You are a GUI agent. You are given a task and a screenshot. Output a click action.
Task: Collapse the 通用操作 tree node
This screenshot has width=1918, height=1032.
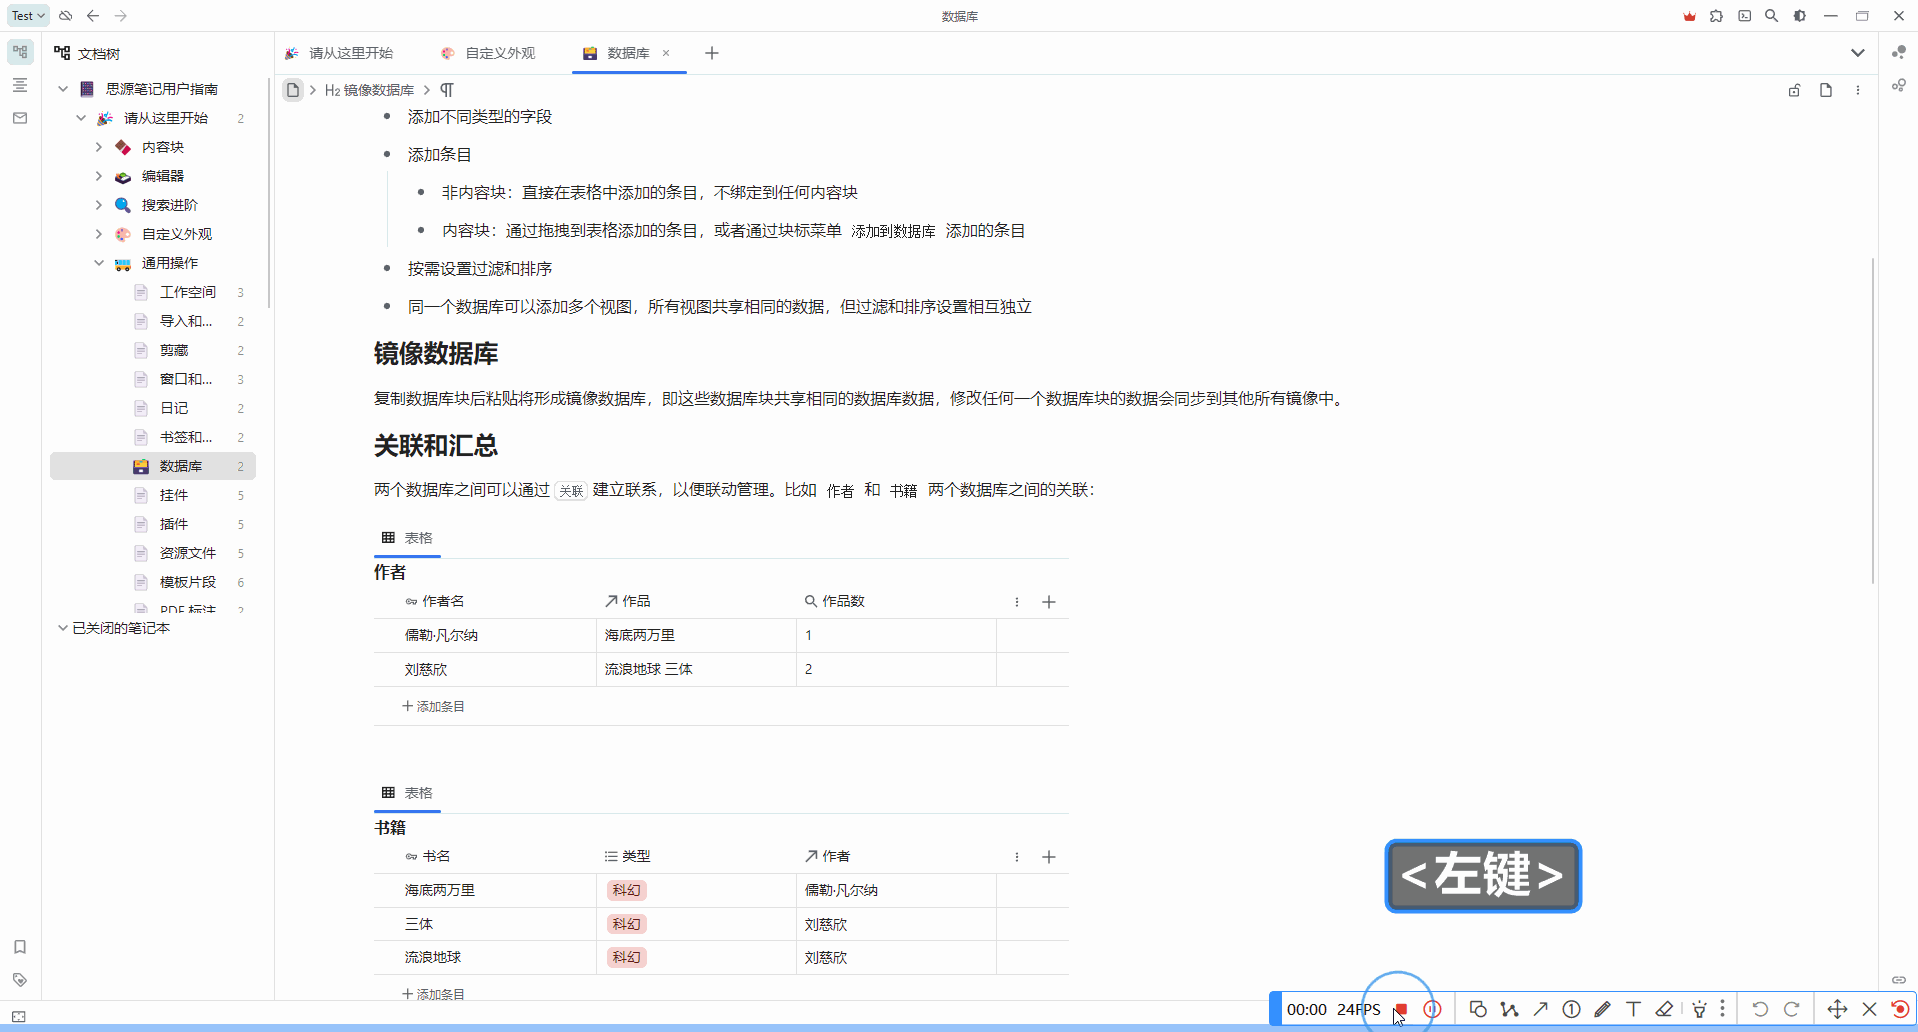(98, 263)
